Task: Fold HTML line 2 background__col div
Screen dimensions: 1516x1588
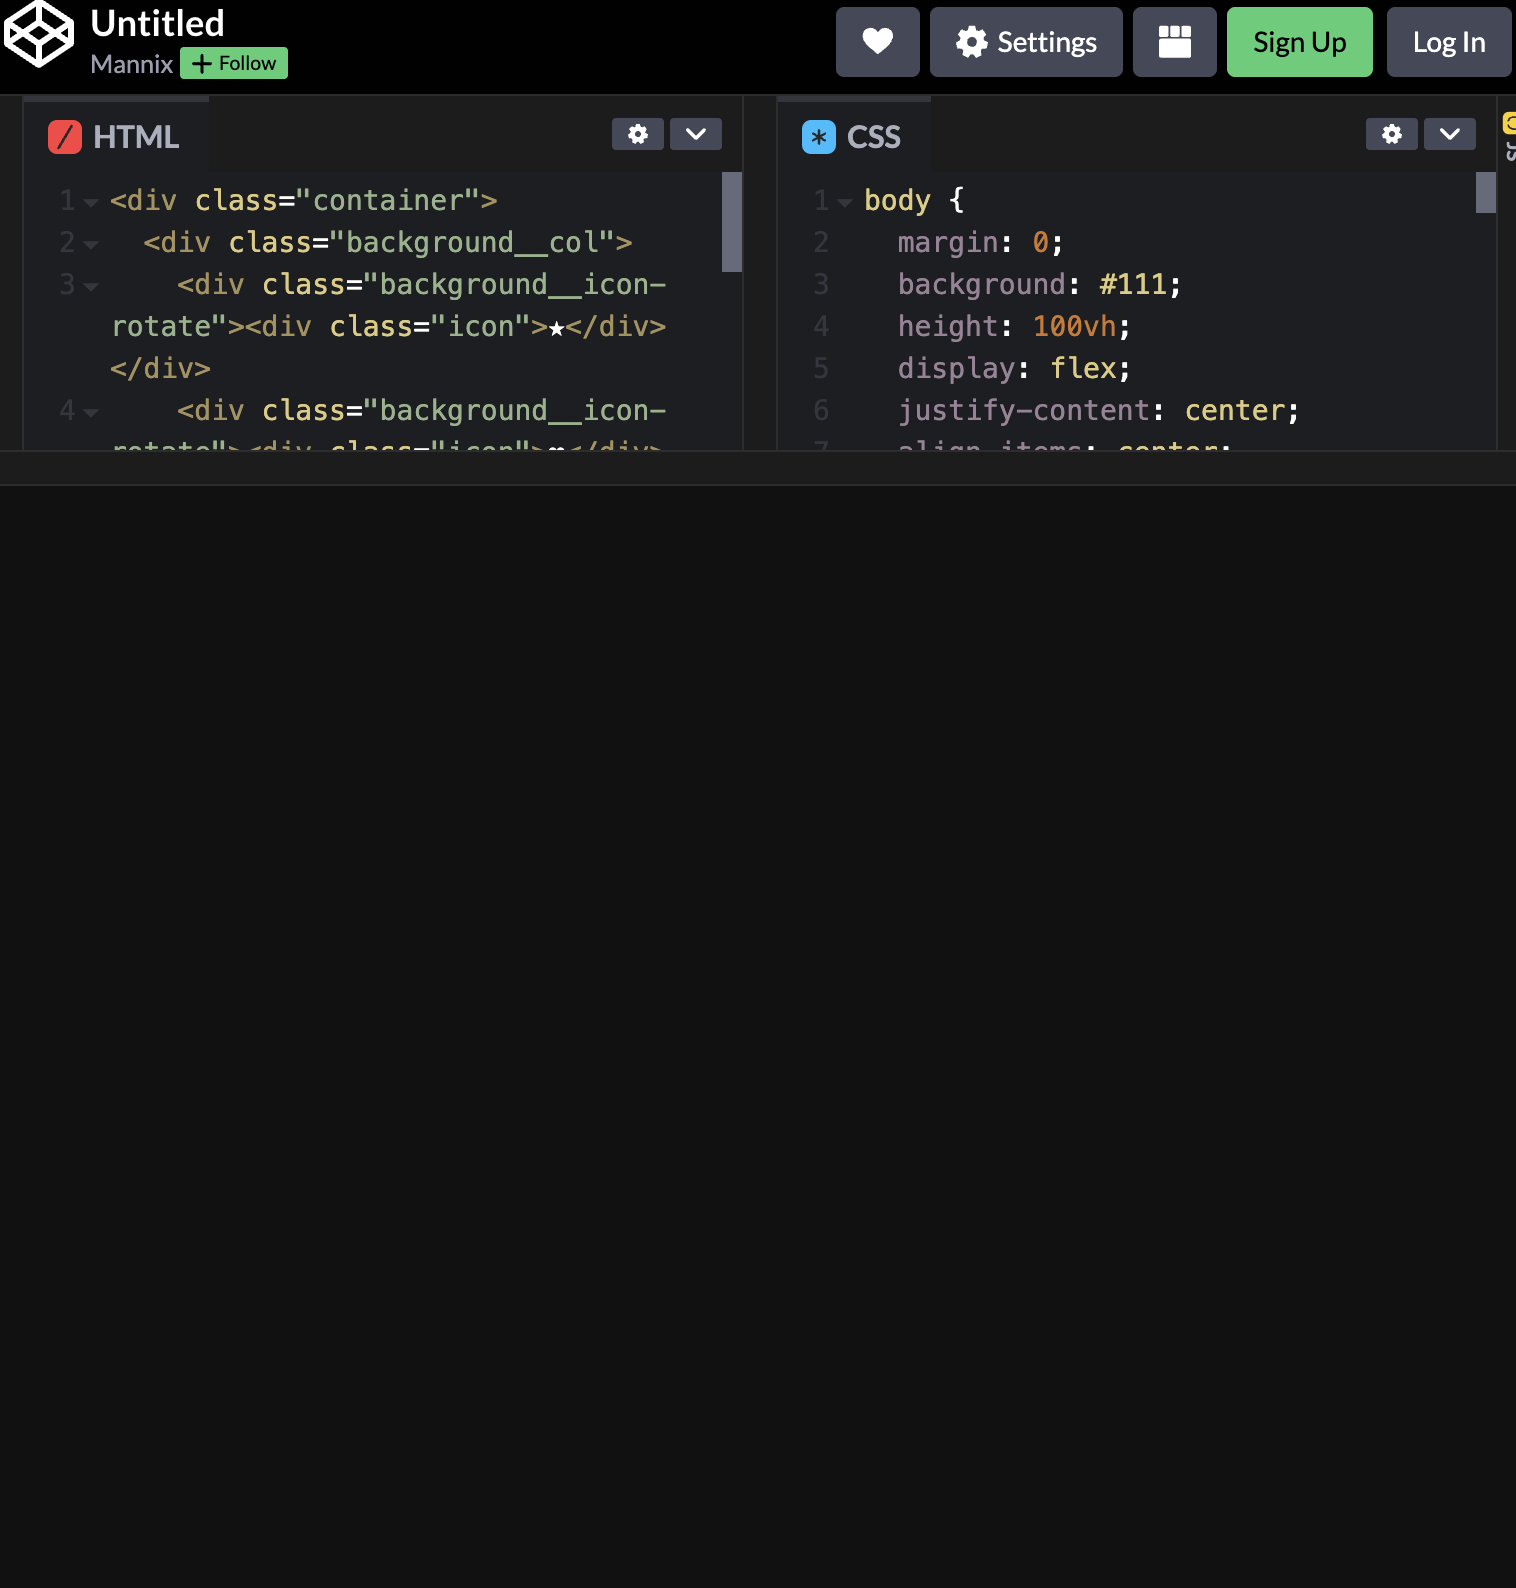Action: [x=91, y=245]
